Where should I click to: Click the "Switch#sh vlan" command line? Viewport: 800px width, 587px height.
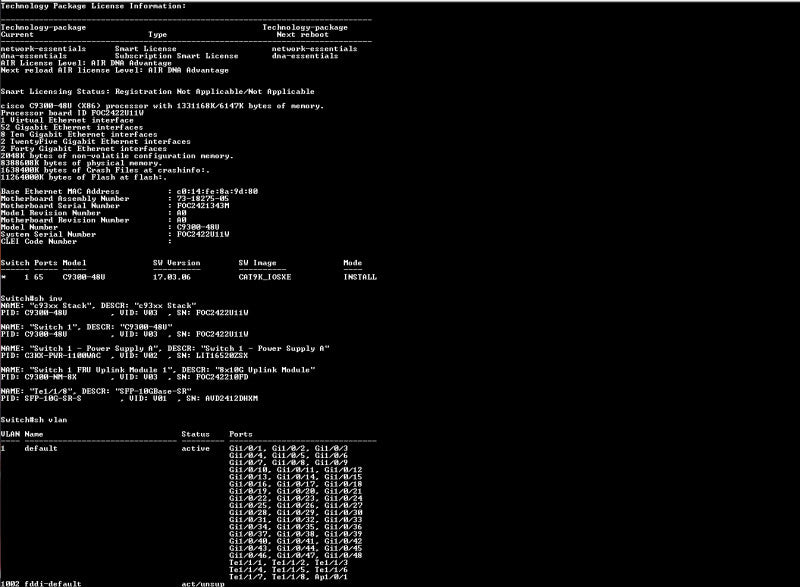(x=34, y=420)
